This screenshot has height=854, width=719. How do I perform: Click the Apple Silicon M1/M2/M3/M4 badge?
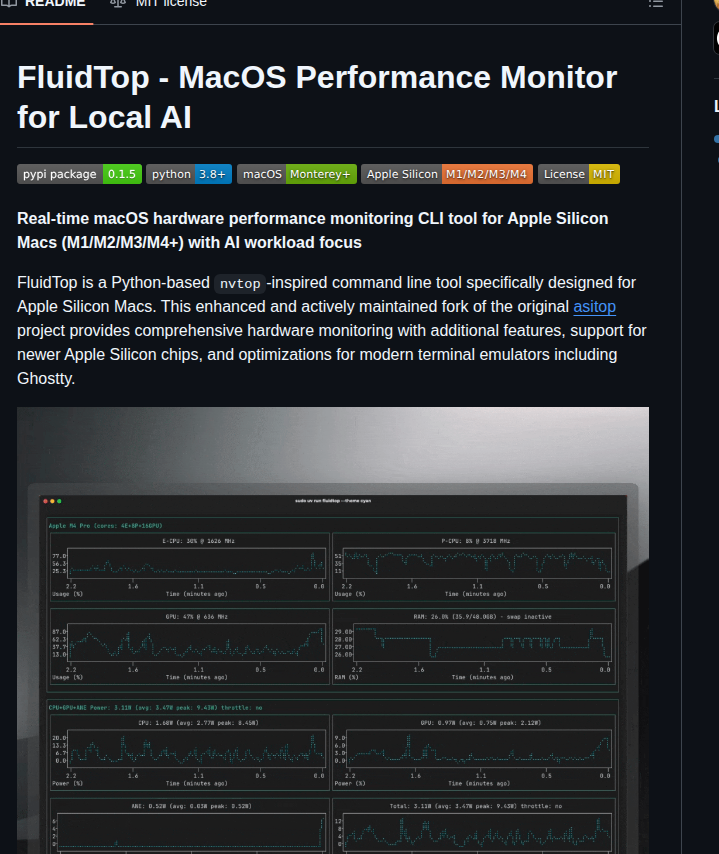pos(447,174)
